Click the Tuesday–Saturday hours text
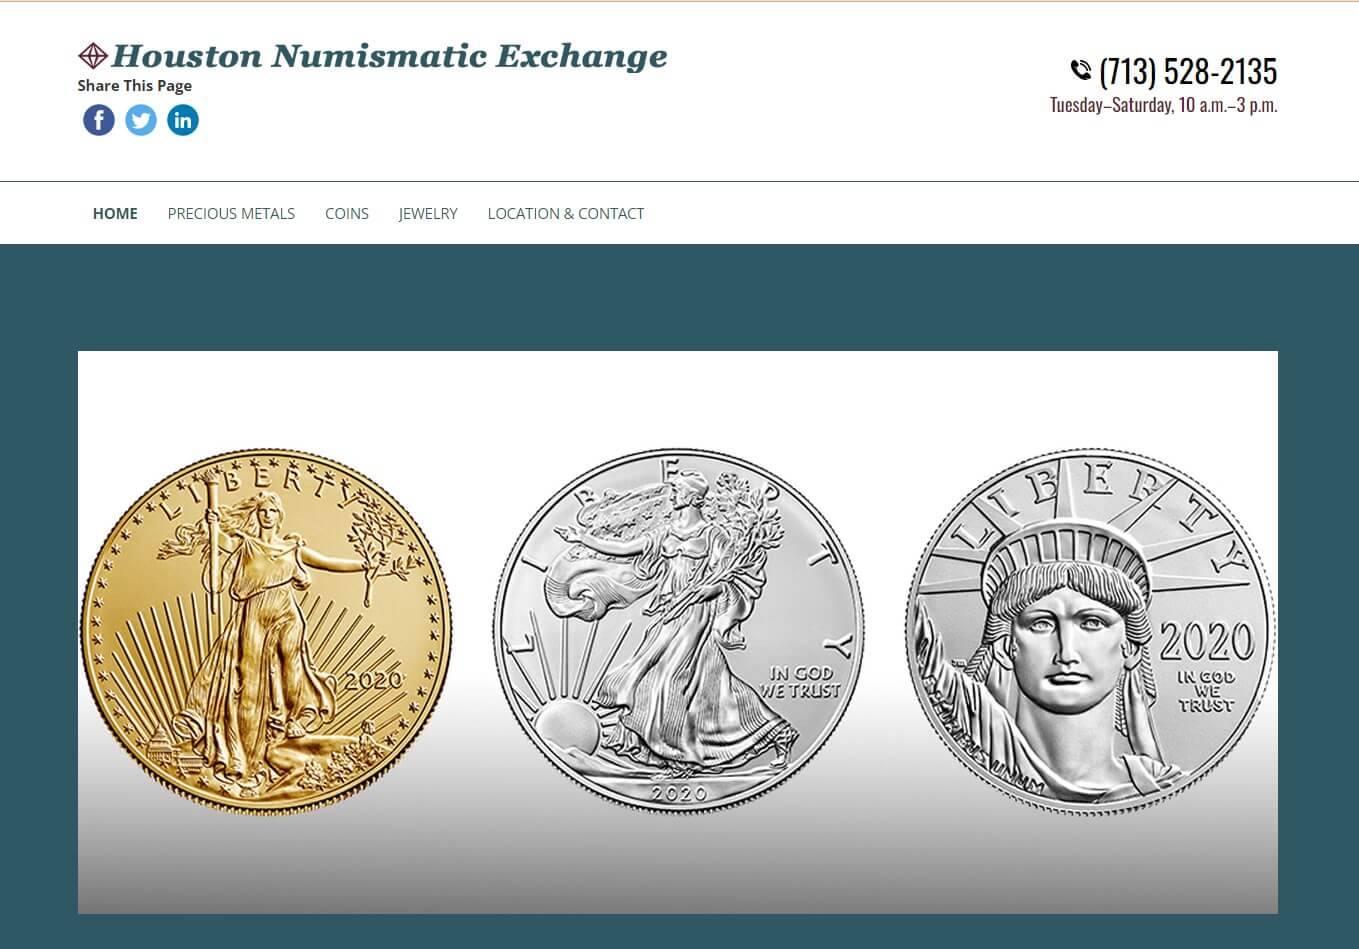Viewport: 1359px width, 949px height. (1164, 105)
